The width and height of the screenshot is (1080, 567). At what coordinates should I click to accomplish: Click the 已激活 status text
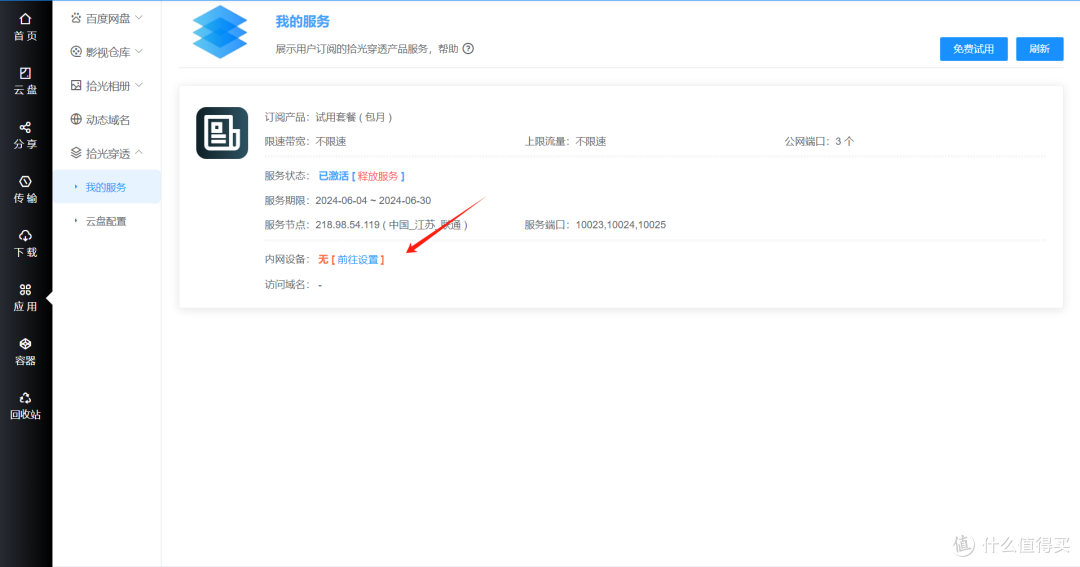(333, 176)
